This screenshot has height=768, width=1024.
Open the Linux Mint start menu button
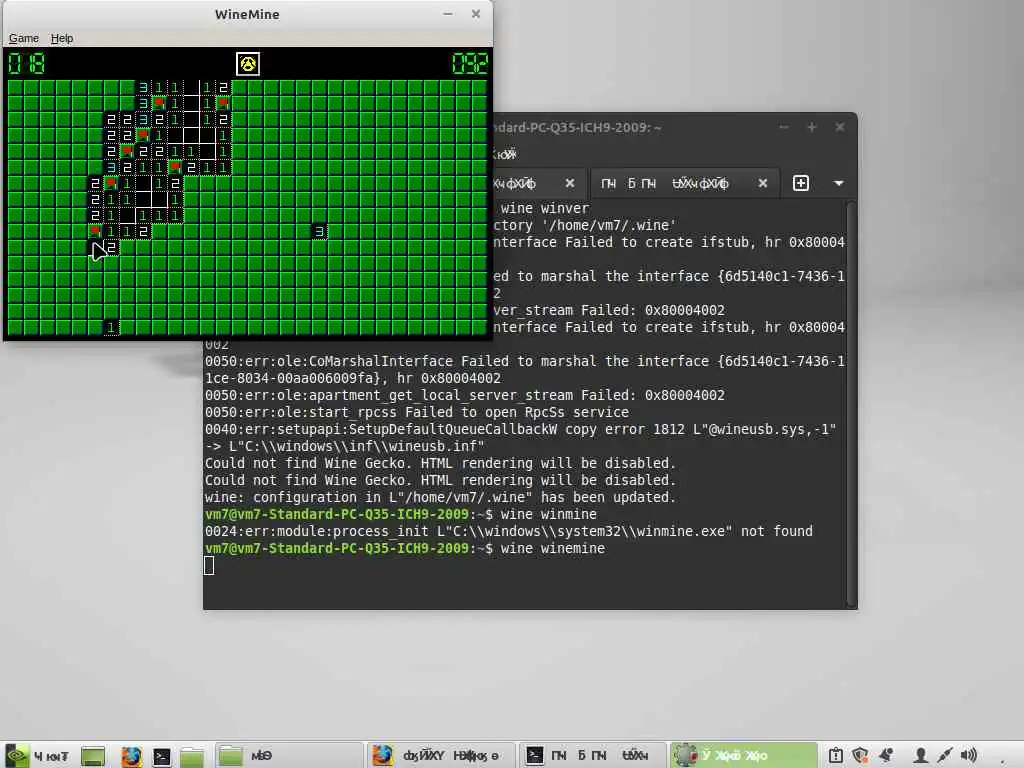(x=37, y=756)
